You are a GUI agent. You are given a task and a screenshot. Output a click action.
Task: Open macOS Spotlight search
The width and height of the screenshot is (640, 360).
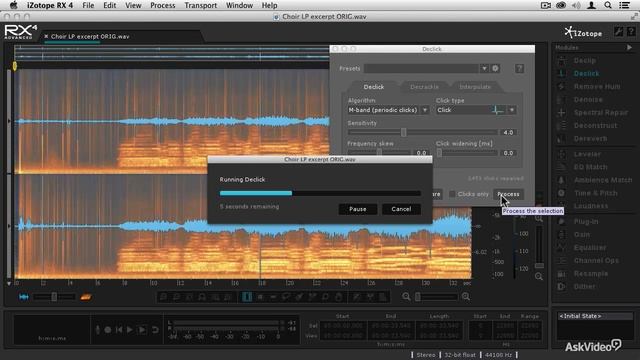click(608, 5)
